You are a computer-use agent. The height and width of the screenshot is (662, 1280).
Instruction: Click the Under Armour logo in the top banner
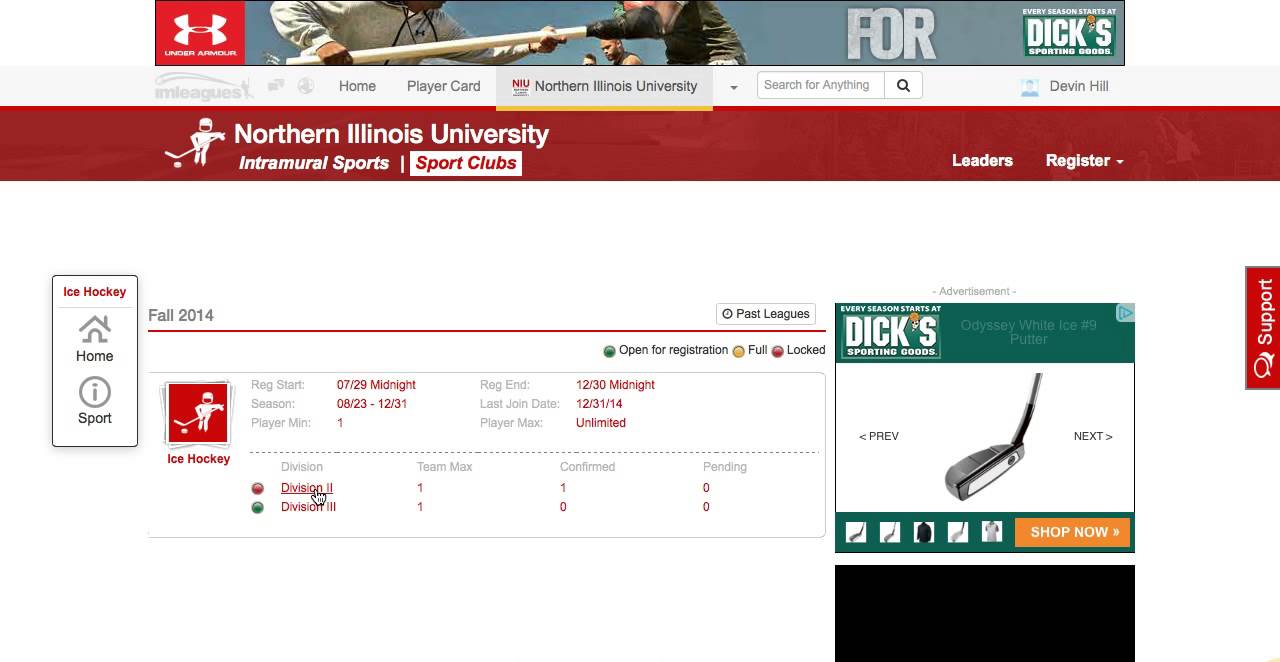200,33
